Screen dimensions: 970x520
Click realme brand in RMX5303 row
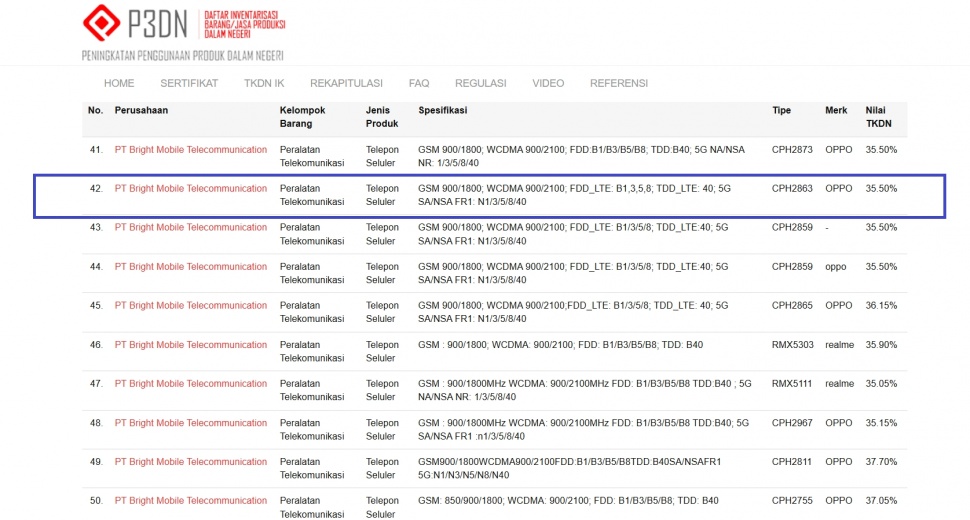(839, 345)
